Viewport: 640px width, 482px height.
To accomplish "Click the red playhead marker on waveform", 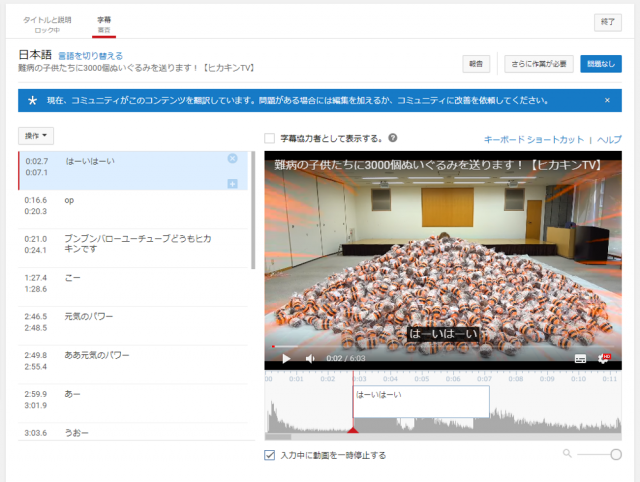I will coord(353,430).
